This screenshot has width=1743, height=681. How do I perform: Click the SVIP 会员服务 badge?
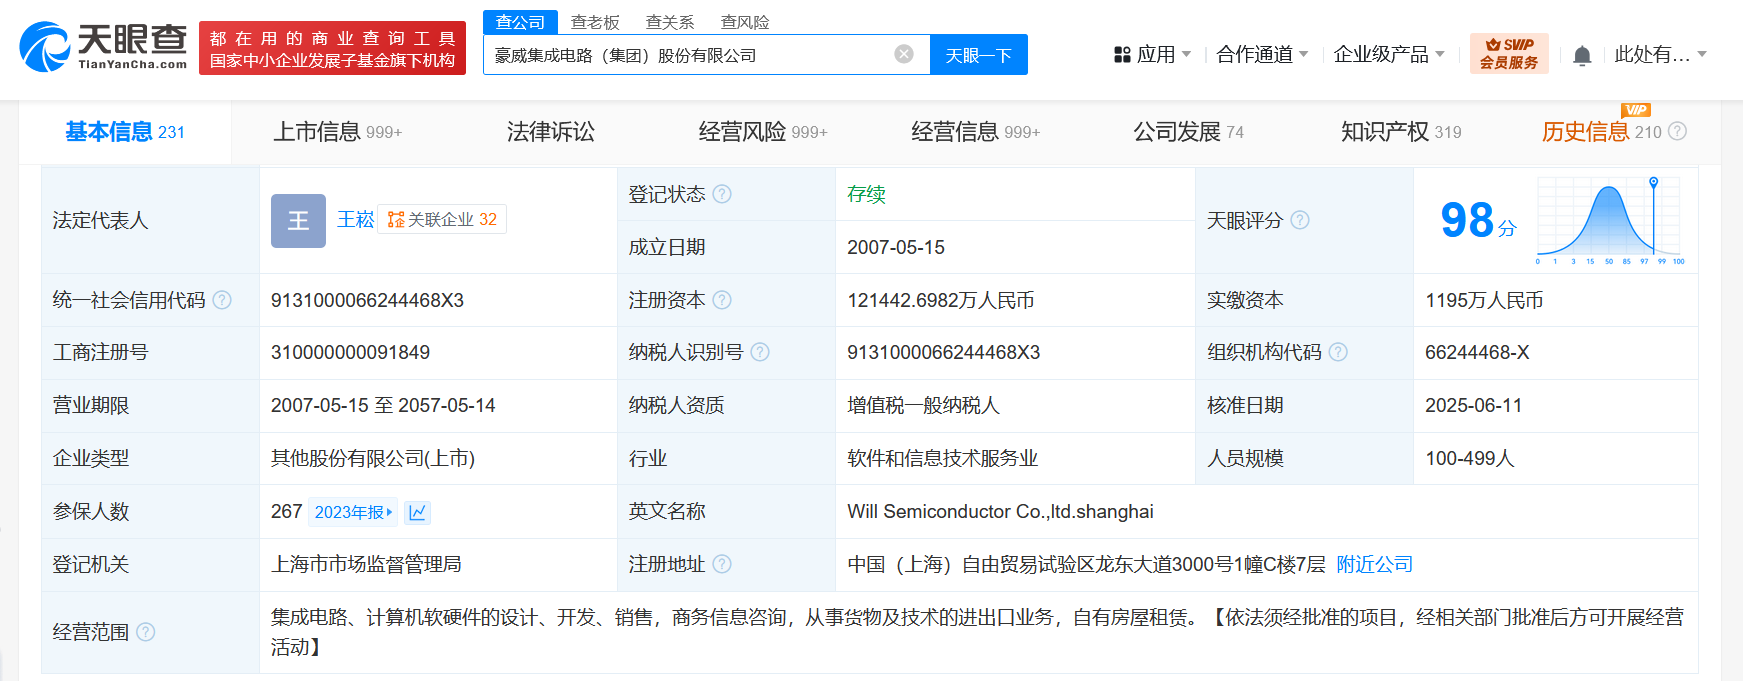pyautogui.click(x=1509, y=54)
